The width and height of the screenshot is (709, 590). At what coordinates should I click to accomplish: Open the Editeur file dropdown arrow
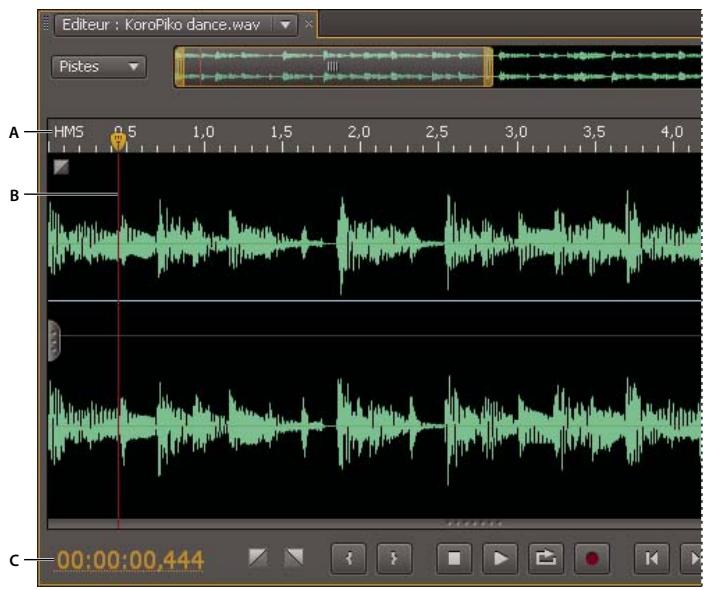pos(285,24)
